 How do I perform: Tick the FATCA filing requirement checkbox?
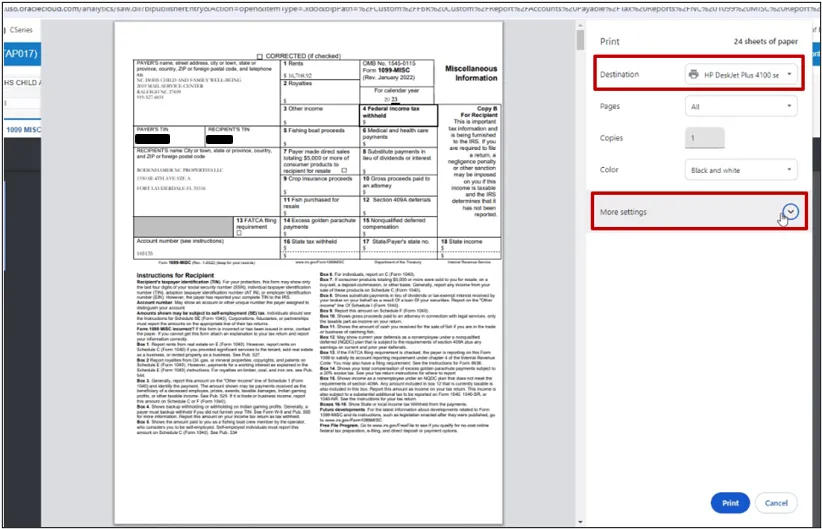[239, 233]
